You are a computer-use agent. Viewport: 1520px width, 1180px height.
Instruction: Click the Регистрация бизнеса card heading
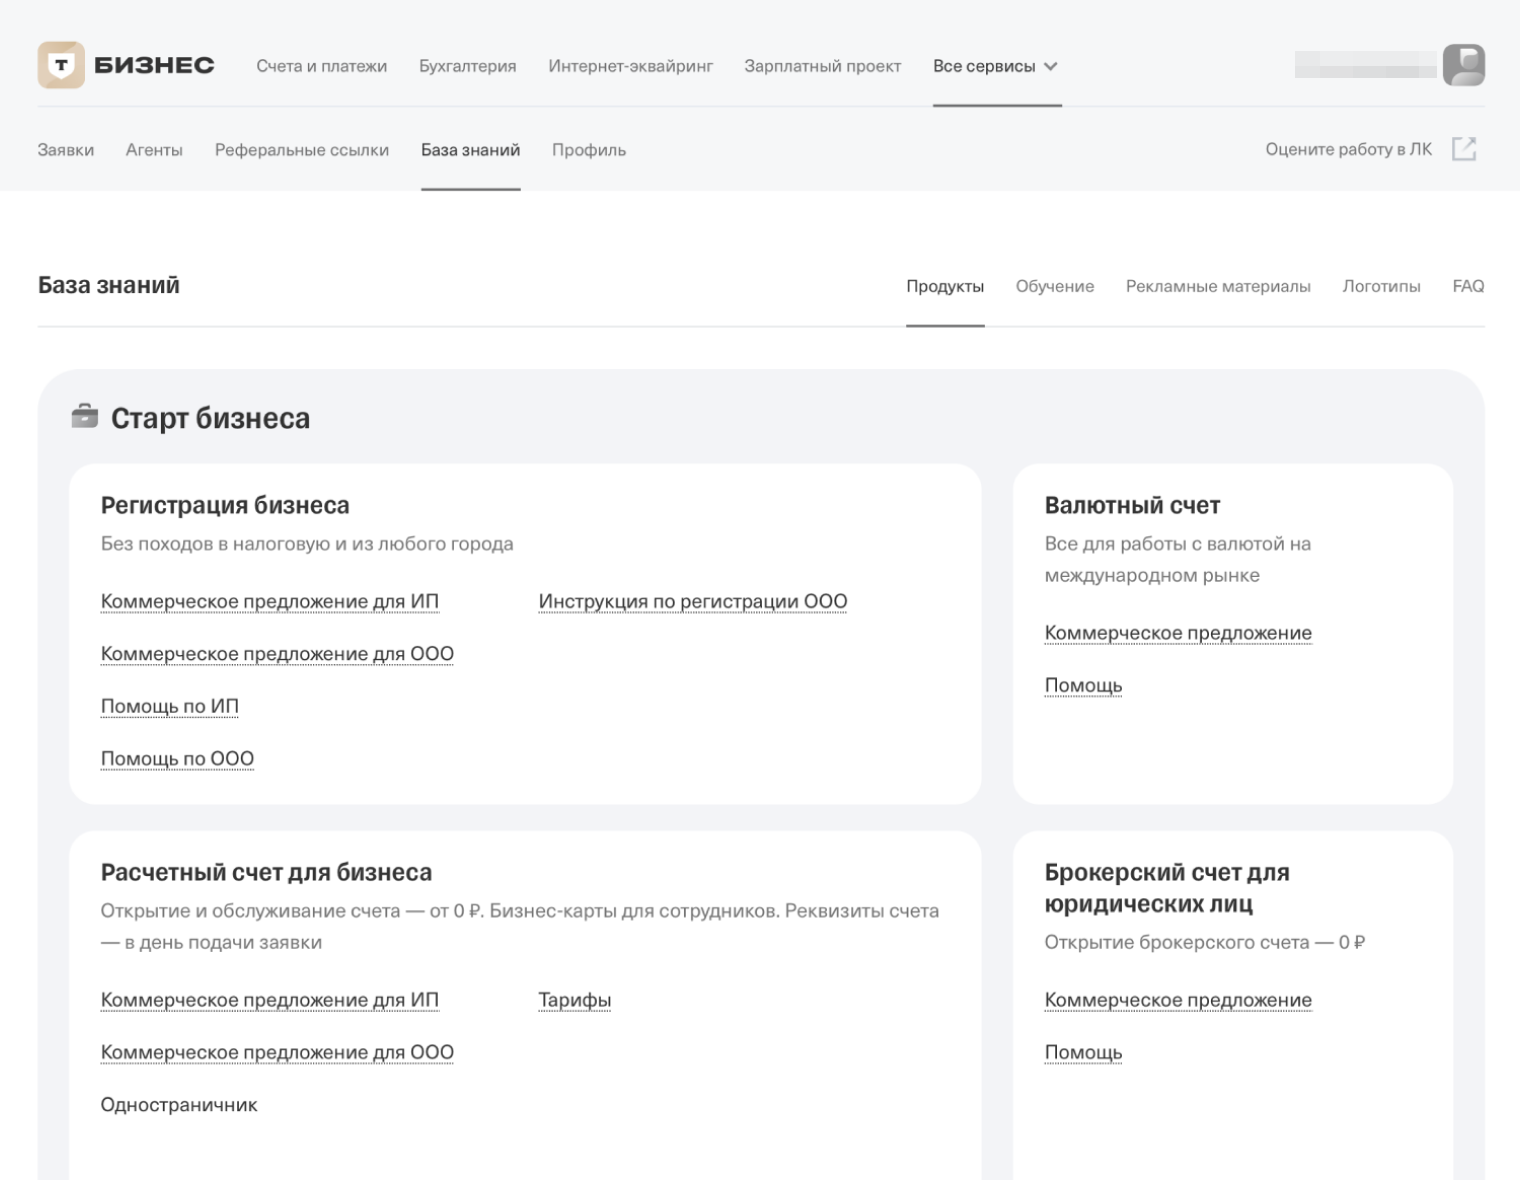tap(225, 505)
